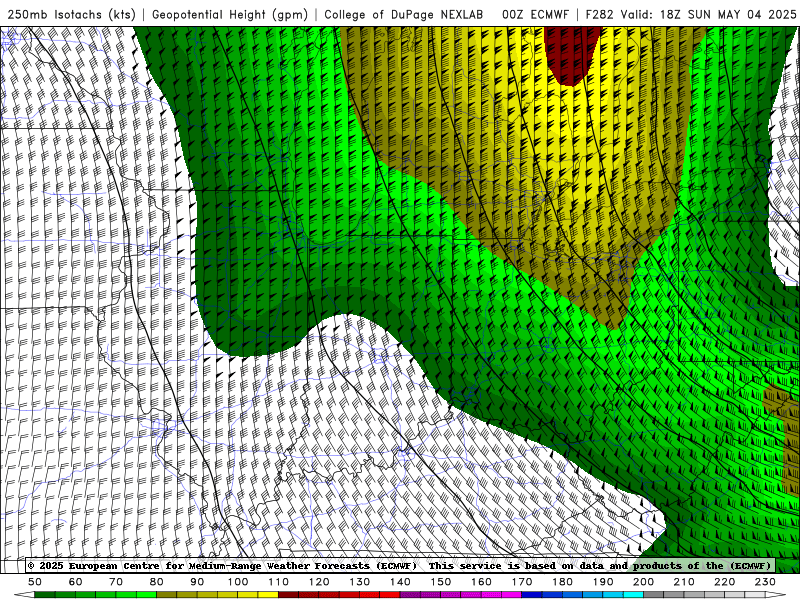Click the "00Z ECMWF" model run label

point(535,14)
